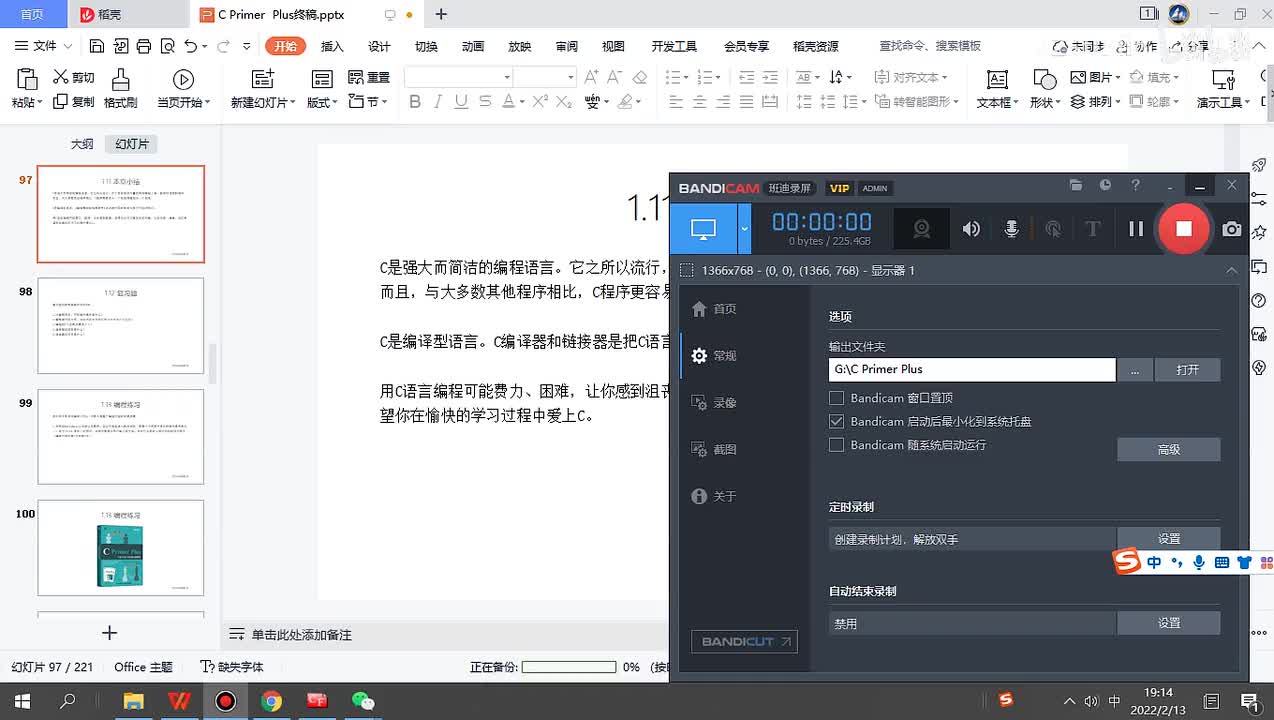Toggle Underline formatting
Screen dimensions: 1274x720
[461, 101]
